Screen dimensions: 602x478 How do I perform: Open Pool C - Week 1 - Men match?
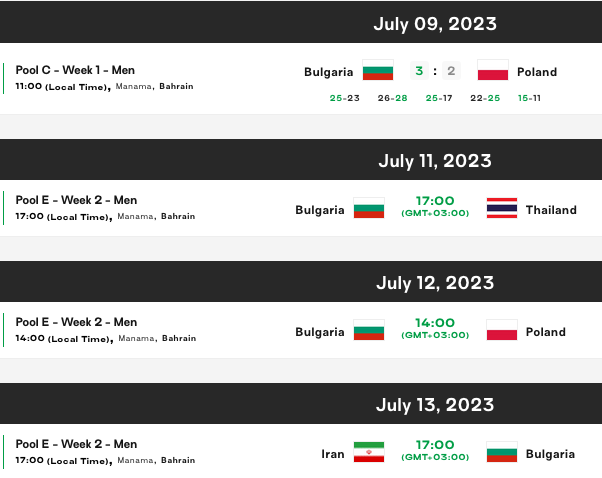(75, 70)
